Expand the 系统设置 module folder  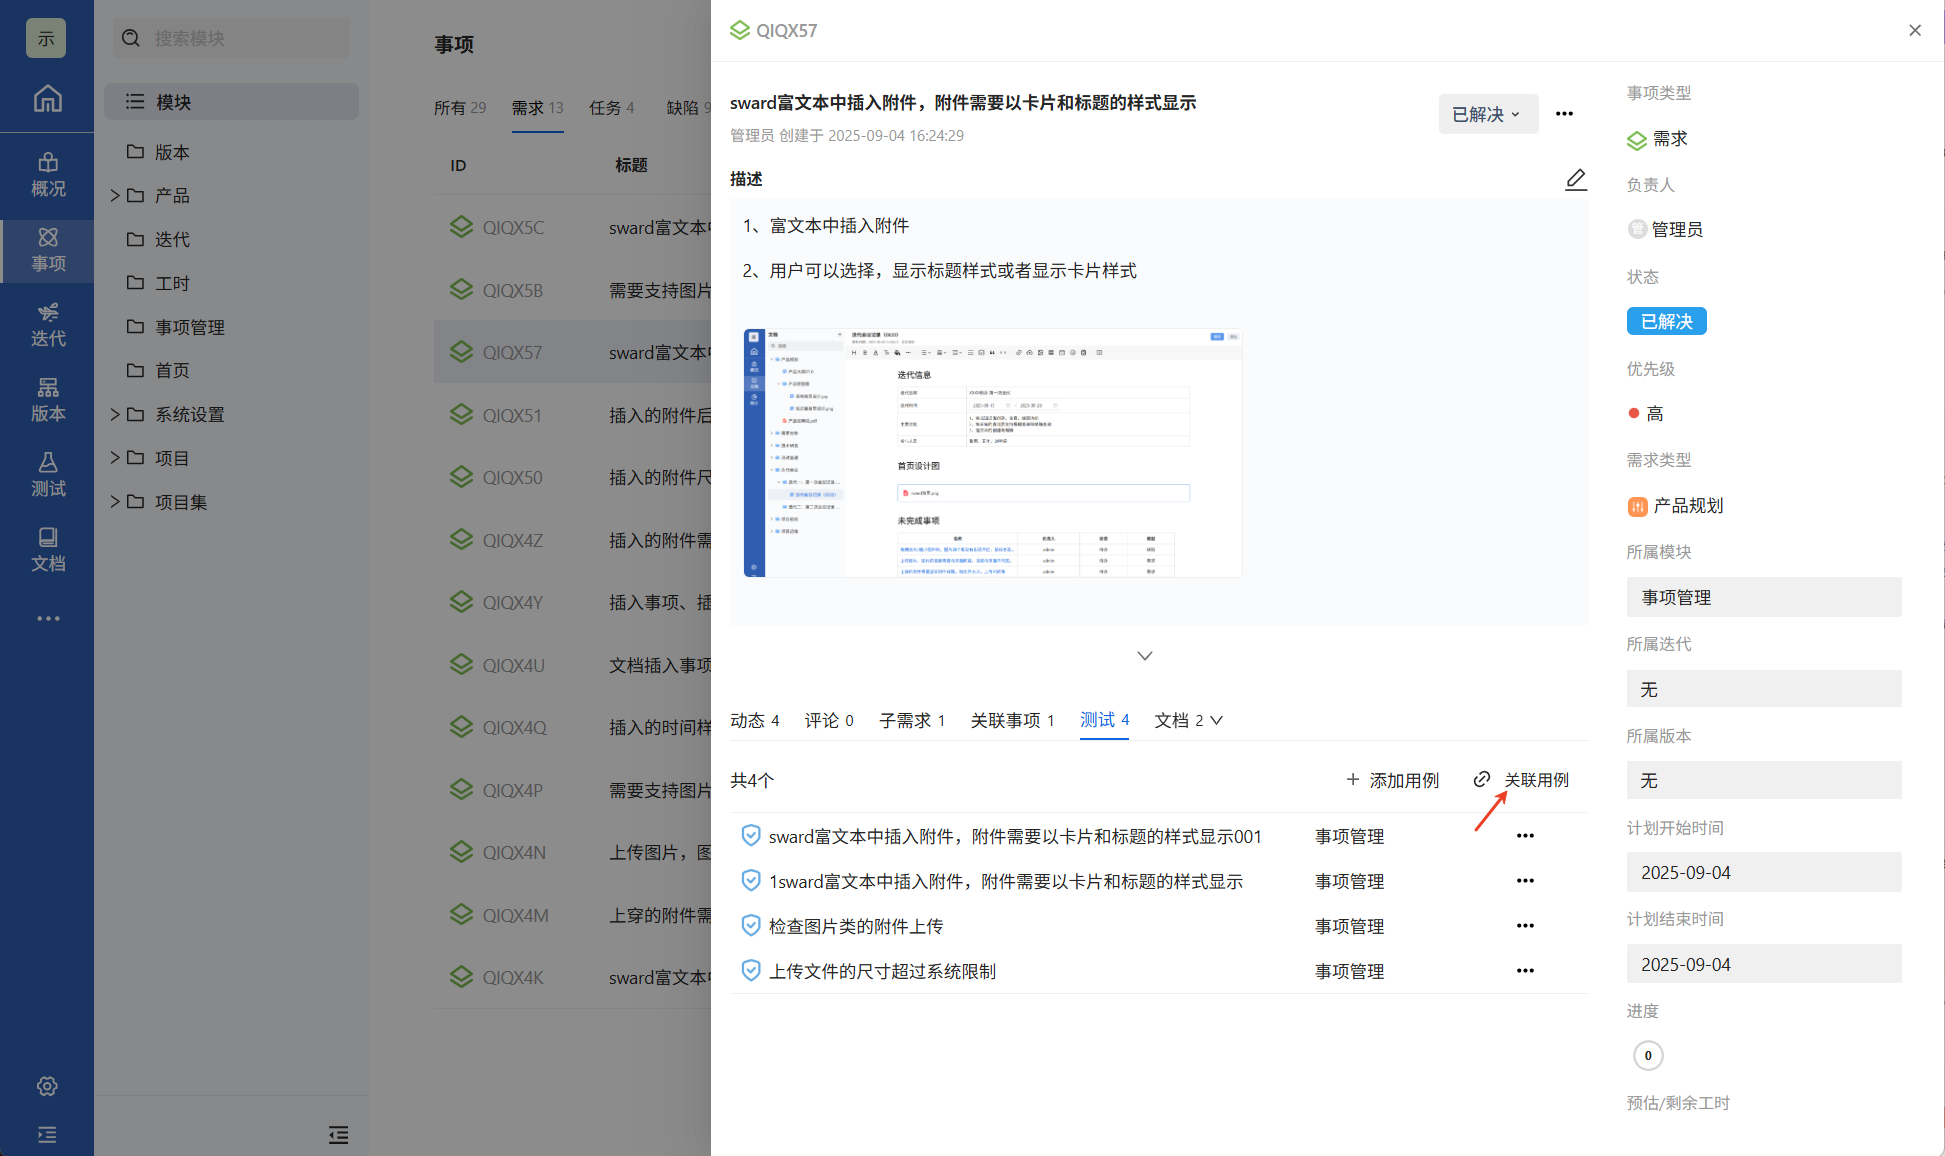tap(115, 415)
